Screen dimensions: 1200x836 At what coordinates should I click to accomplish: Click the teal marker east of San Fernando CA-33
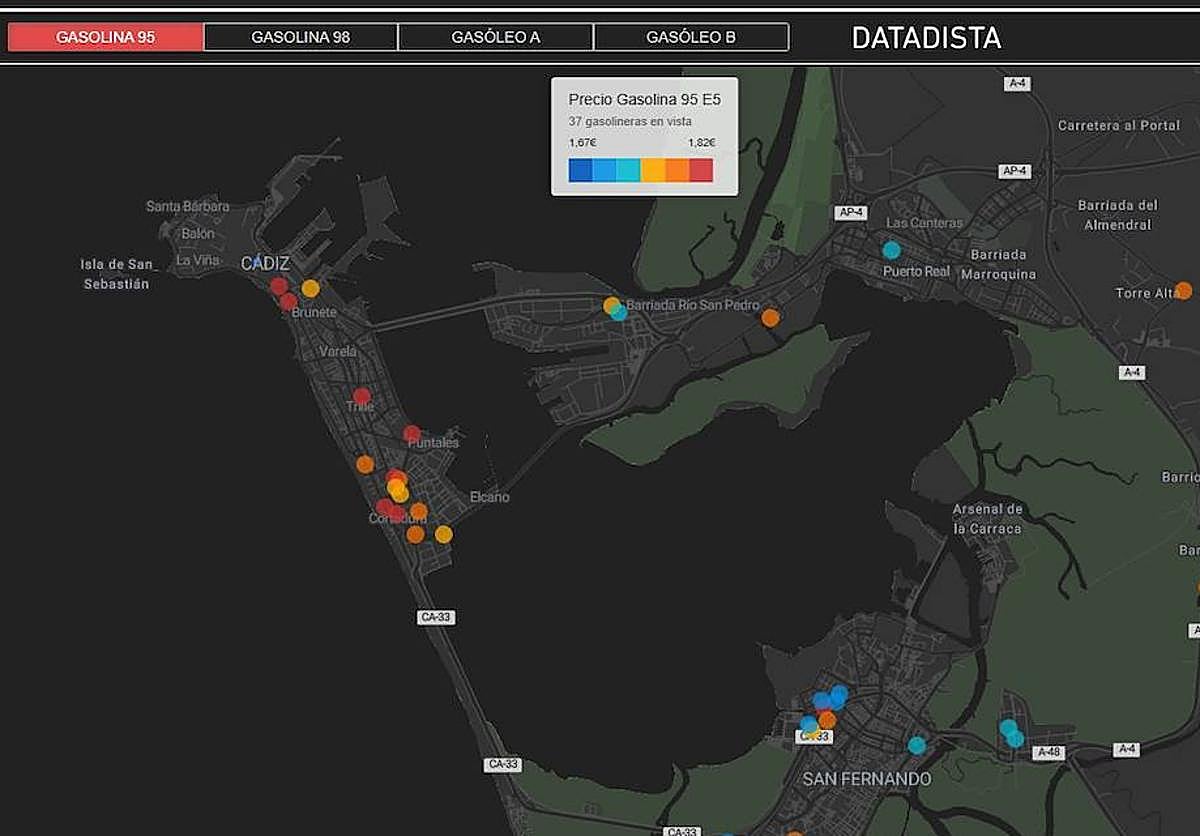(x=917, y=745)
